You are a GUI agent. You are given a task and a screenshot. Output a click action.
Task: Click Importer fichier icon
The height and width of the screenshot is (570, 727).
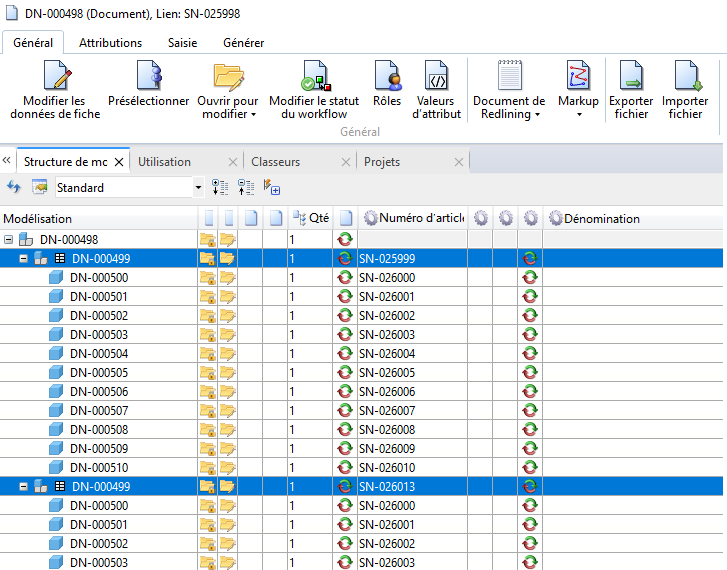(685, 77)
